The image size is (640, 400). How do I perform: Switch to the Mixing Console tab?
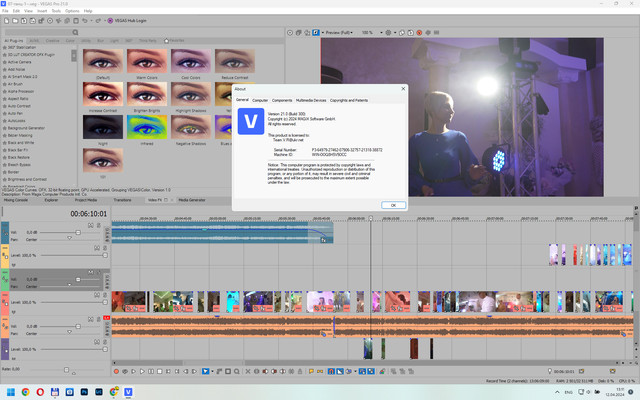pyautogui.click(x=16, y=200)
